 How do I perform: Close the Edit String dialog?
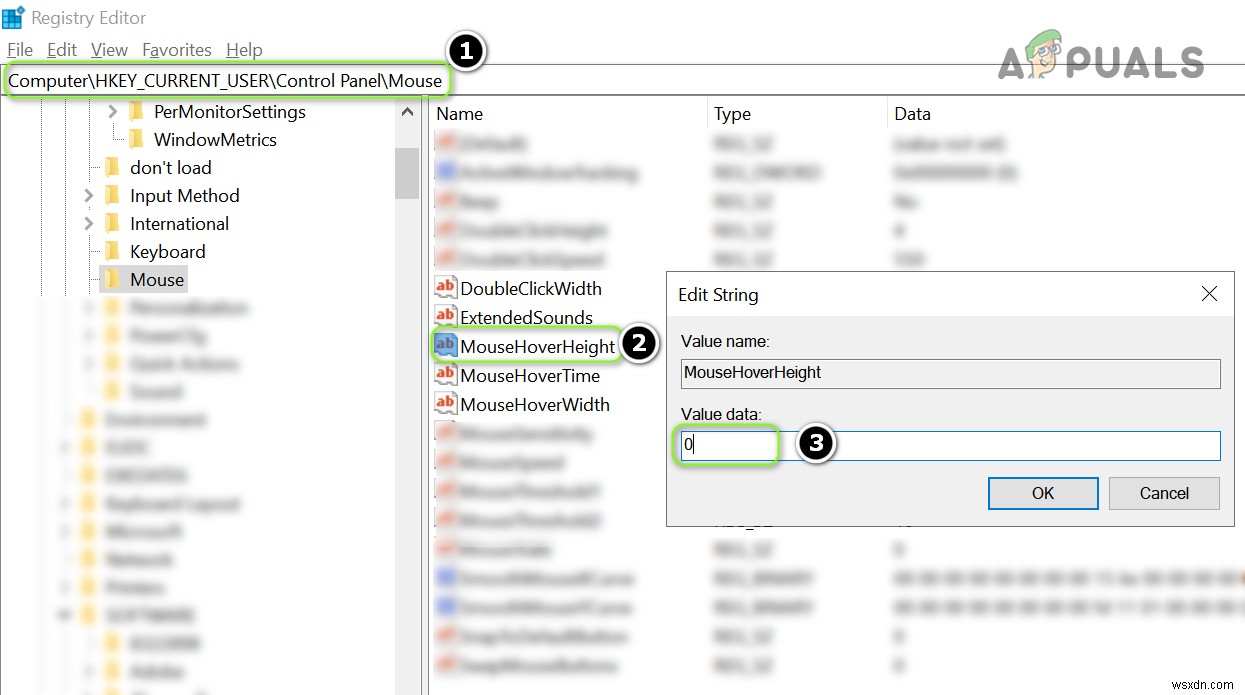click(x=1209, y=294)
